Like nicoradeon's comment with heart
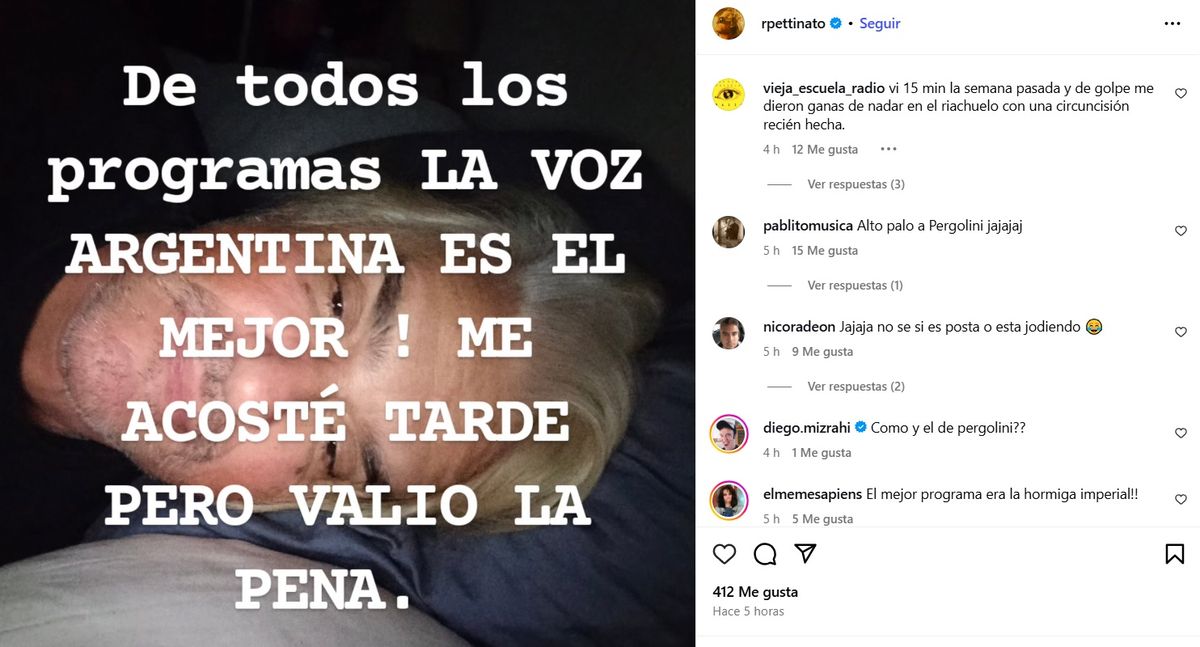The height and width of the screenshot is (647, 1200). [x=1180, y=332]
